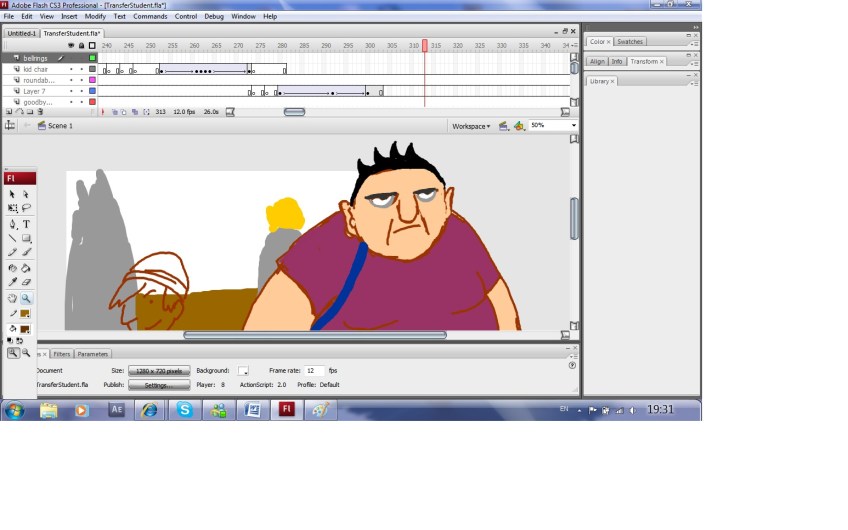Toggle visibility of kid chair layer

(x=71, y=69)
